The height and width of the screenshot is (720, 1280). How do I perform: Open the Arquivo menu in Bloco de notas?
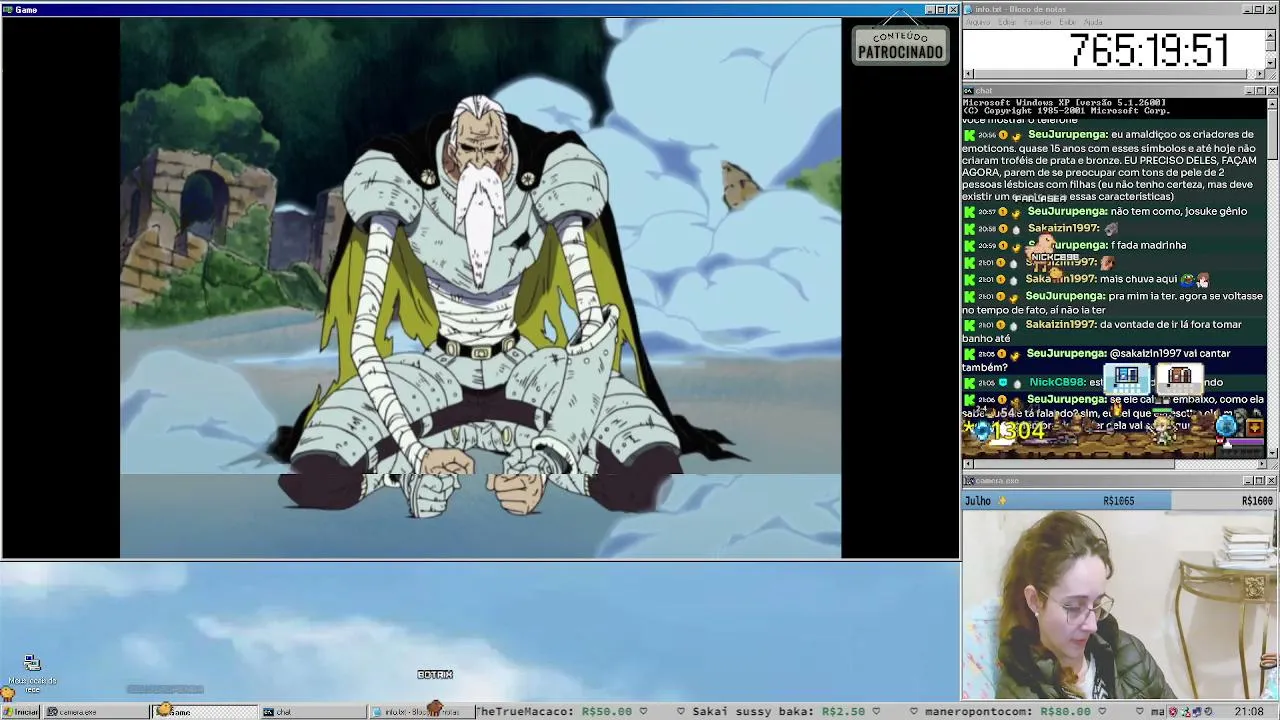[978, 22]
